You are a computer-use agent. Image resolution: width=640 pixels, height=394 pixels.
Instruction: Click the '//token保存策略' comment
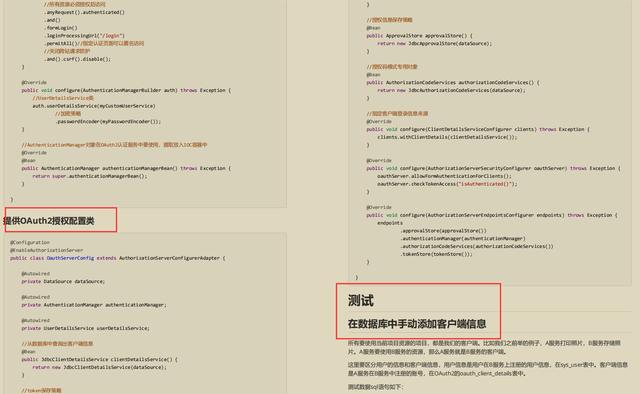coord(41,390)
